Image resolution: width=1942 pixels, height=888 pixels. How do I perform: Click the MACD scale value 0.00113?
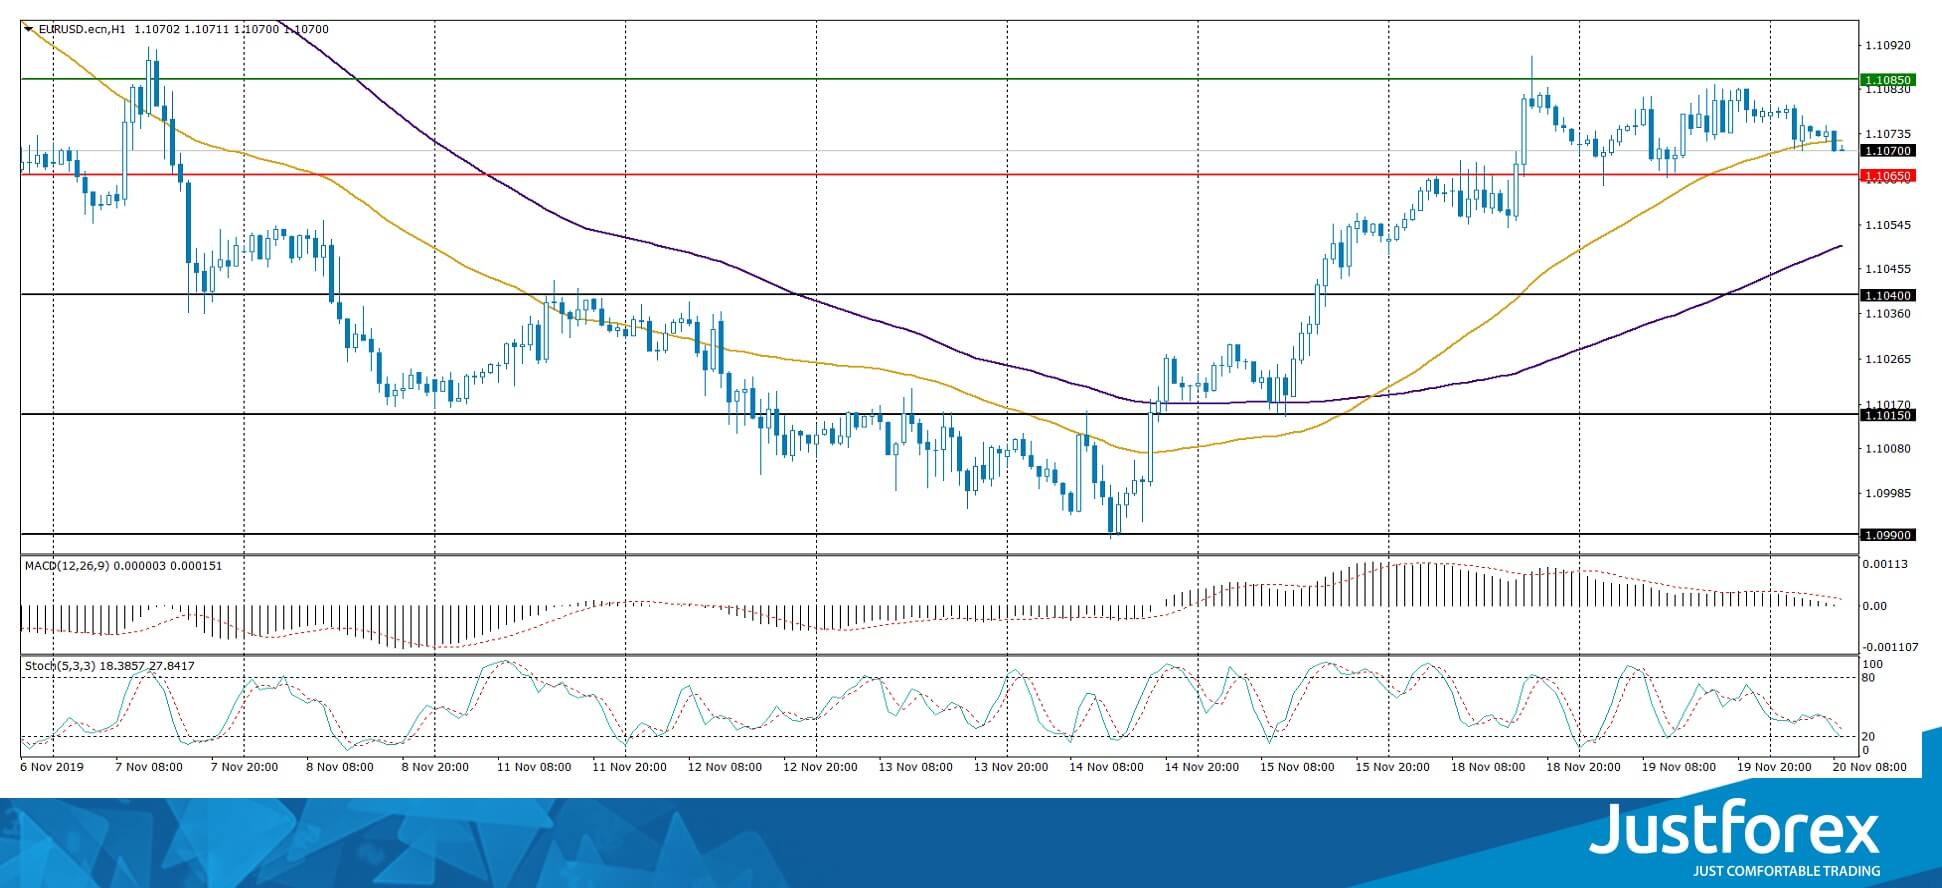(1885, 564)
